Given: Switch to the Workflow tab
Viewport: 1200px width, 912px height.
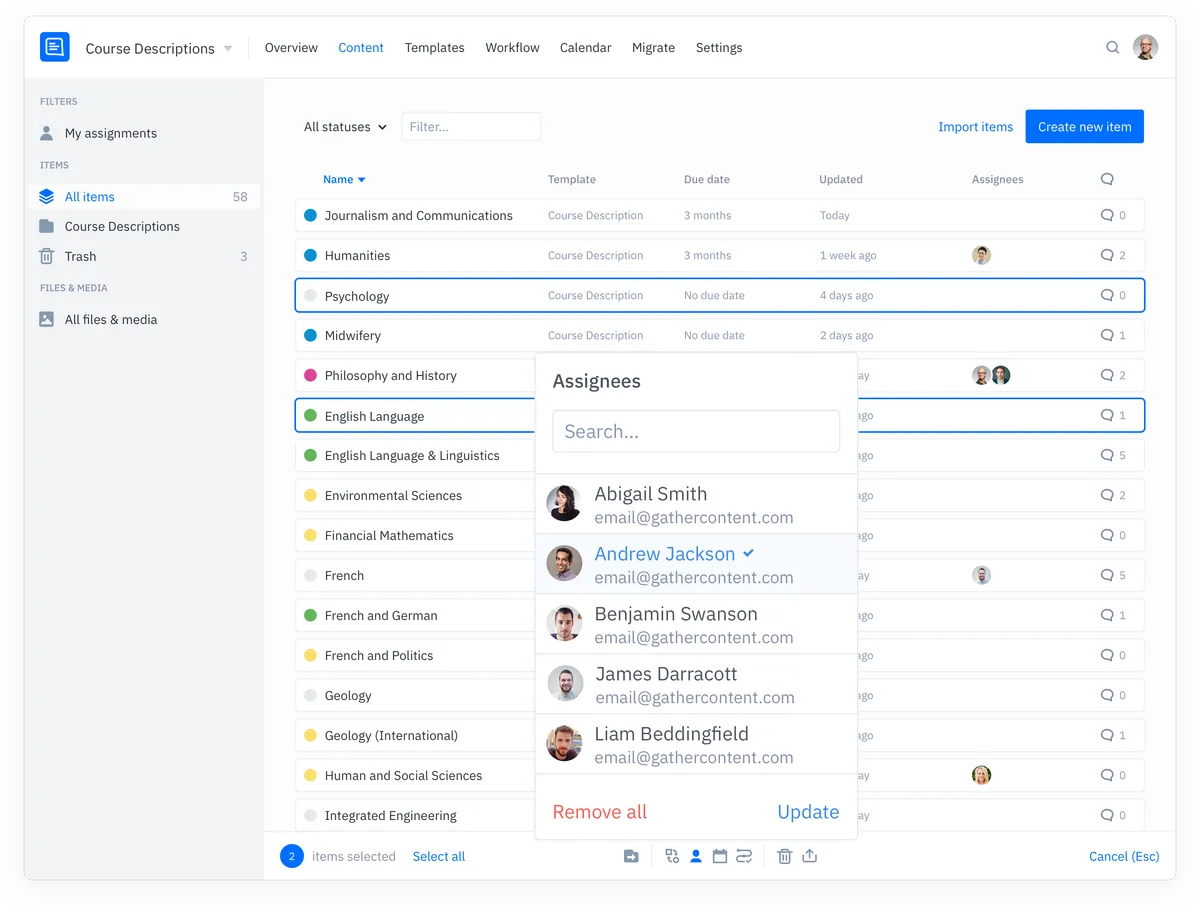Looking at the screenshot, I should coord(512,47).
